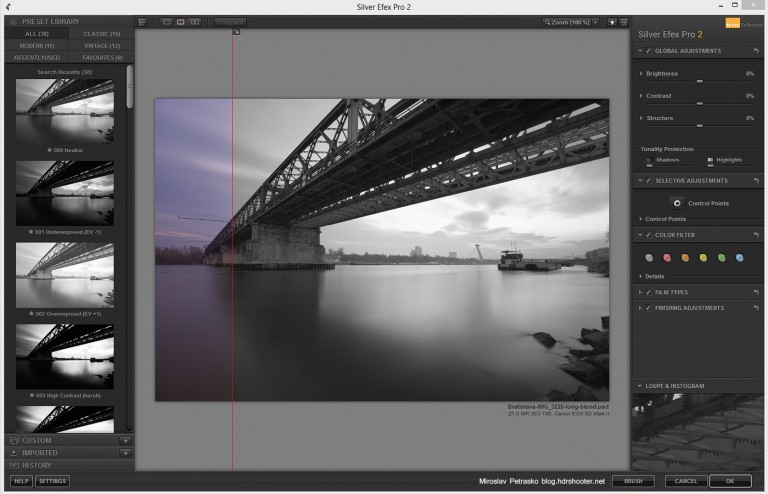
Task: Uncheck Finishing Adjustments checkbox
Action: point(648,308)
